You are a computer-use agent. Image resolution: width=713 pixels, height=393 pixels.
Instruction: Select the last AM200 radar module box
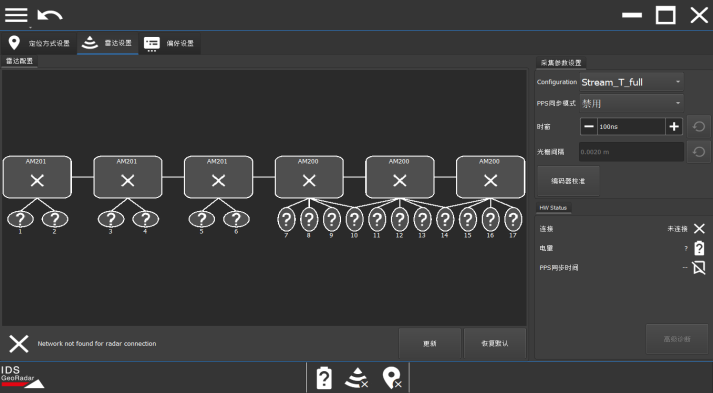490,177
